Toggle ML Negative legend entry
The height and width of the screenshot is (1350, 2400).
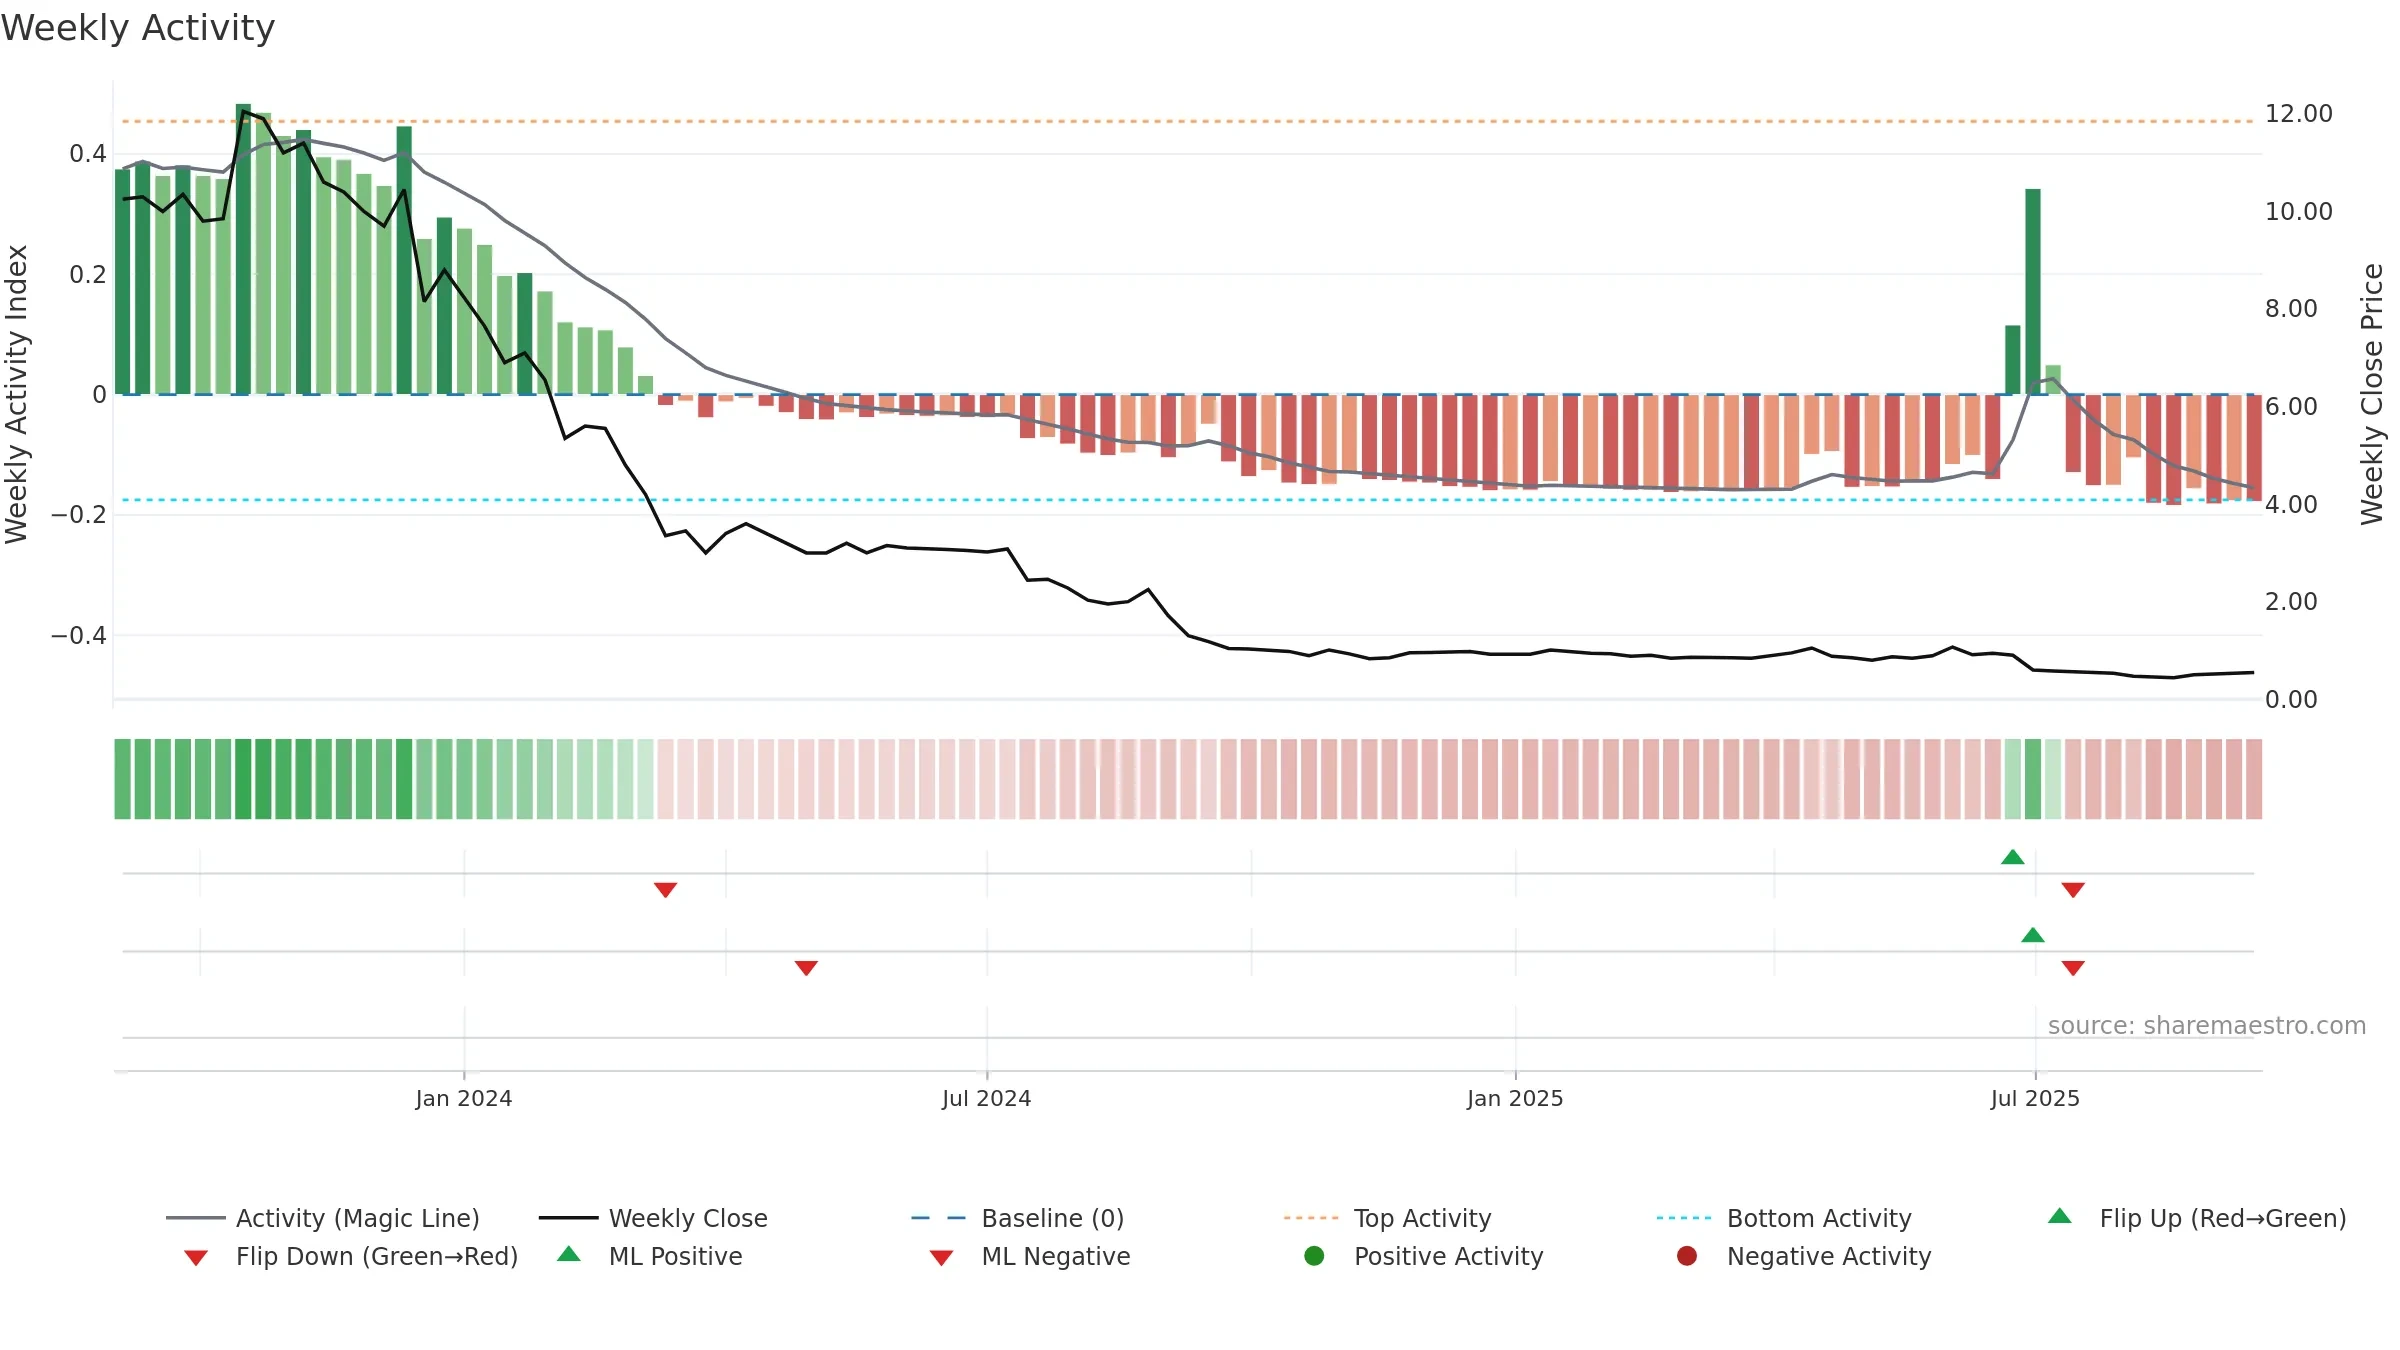pos(1029,1256)
